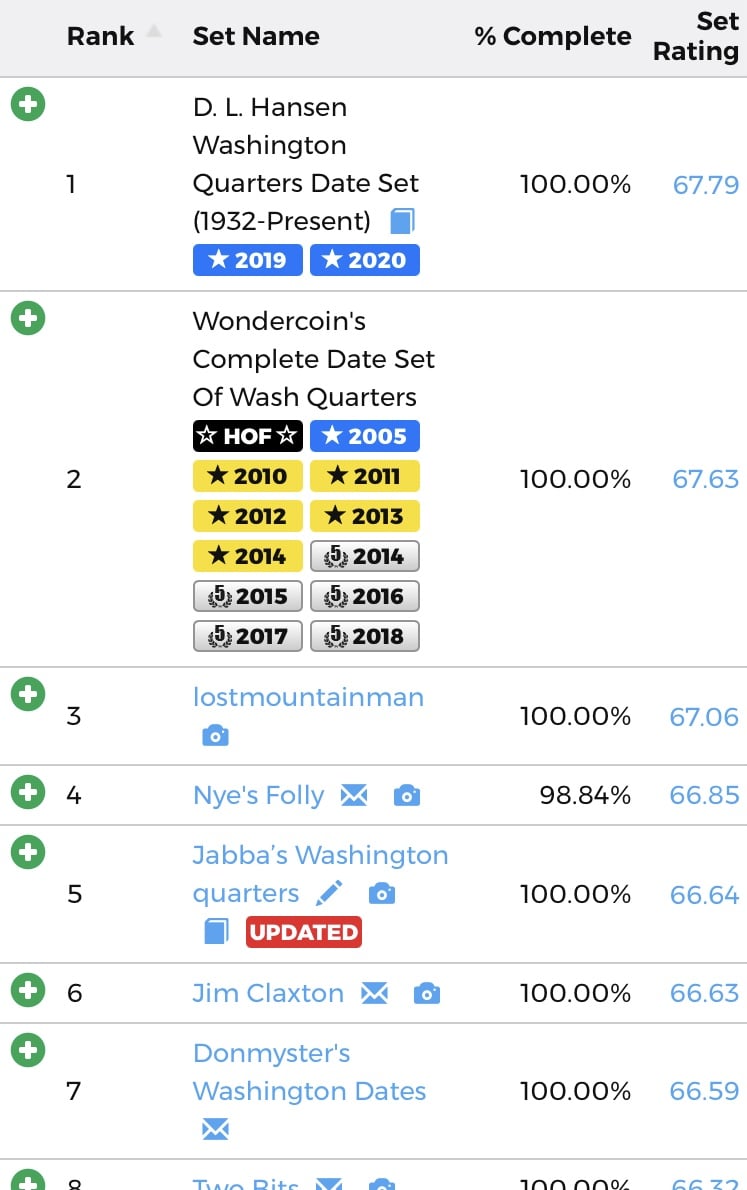Click the HOF badge on Wondercoin's set
The height and width of the screenshot is (1190, 747).
click(247, 436)
